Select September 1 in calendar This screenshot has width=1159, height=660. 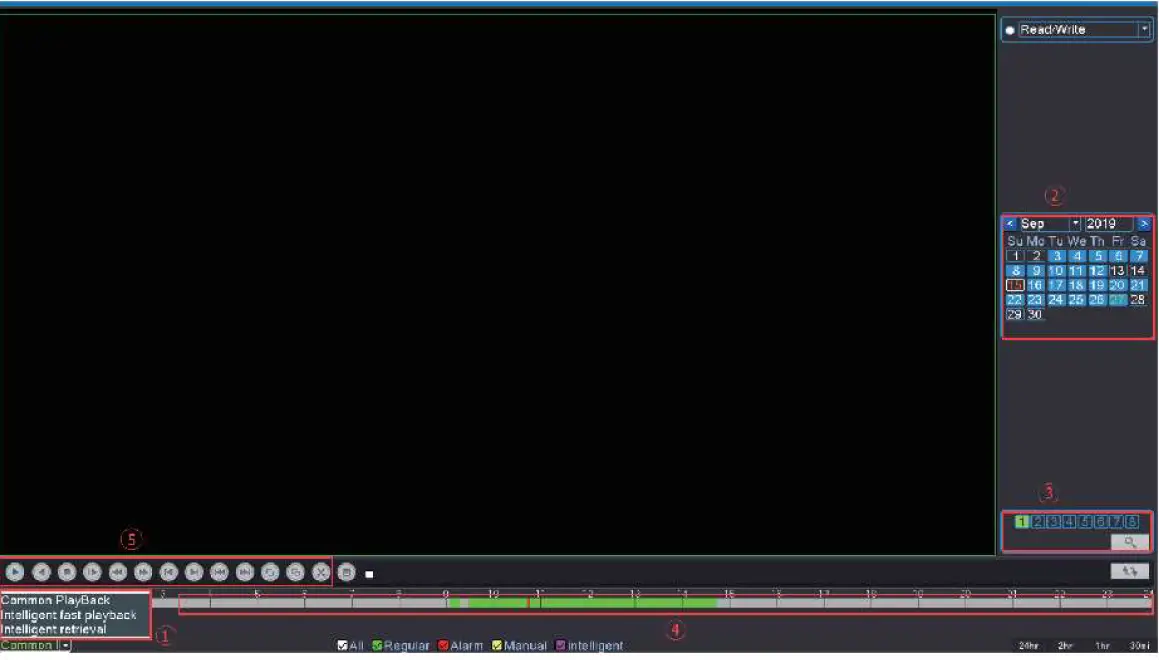coord(1015,256)
